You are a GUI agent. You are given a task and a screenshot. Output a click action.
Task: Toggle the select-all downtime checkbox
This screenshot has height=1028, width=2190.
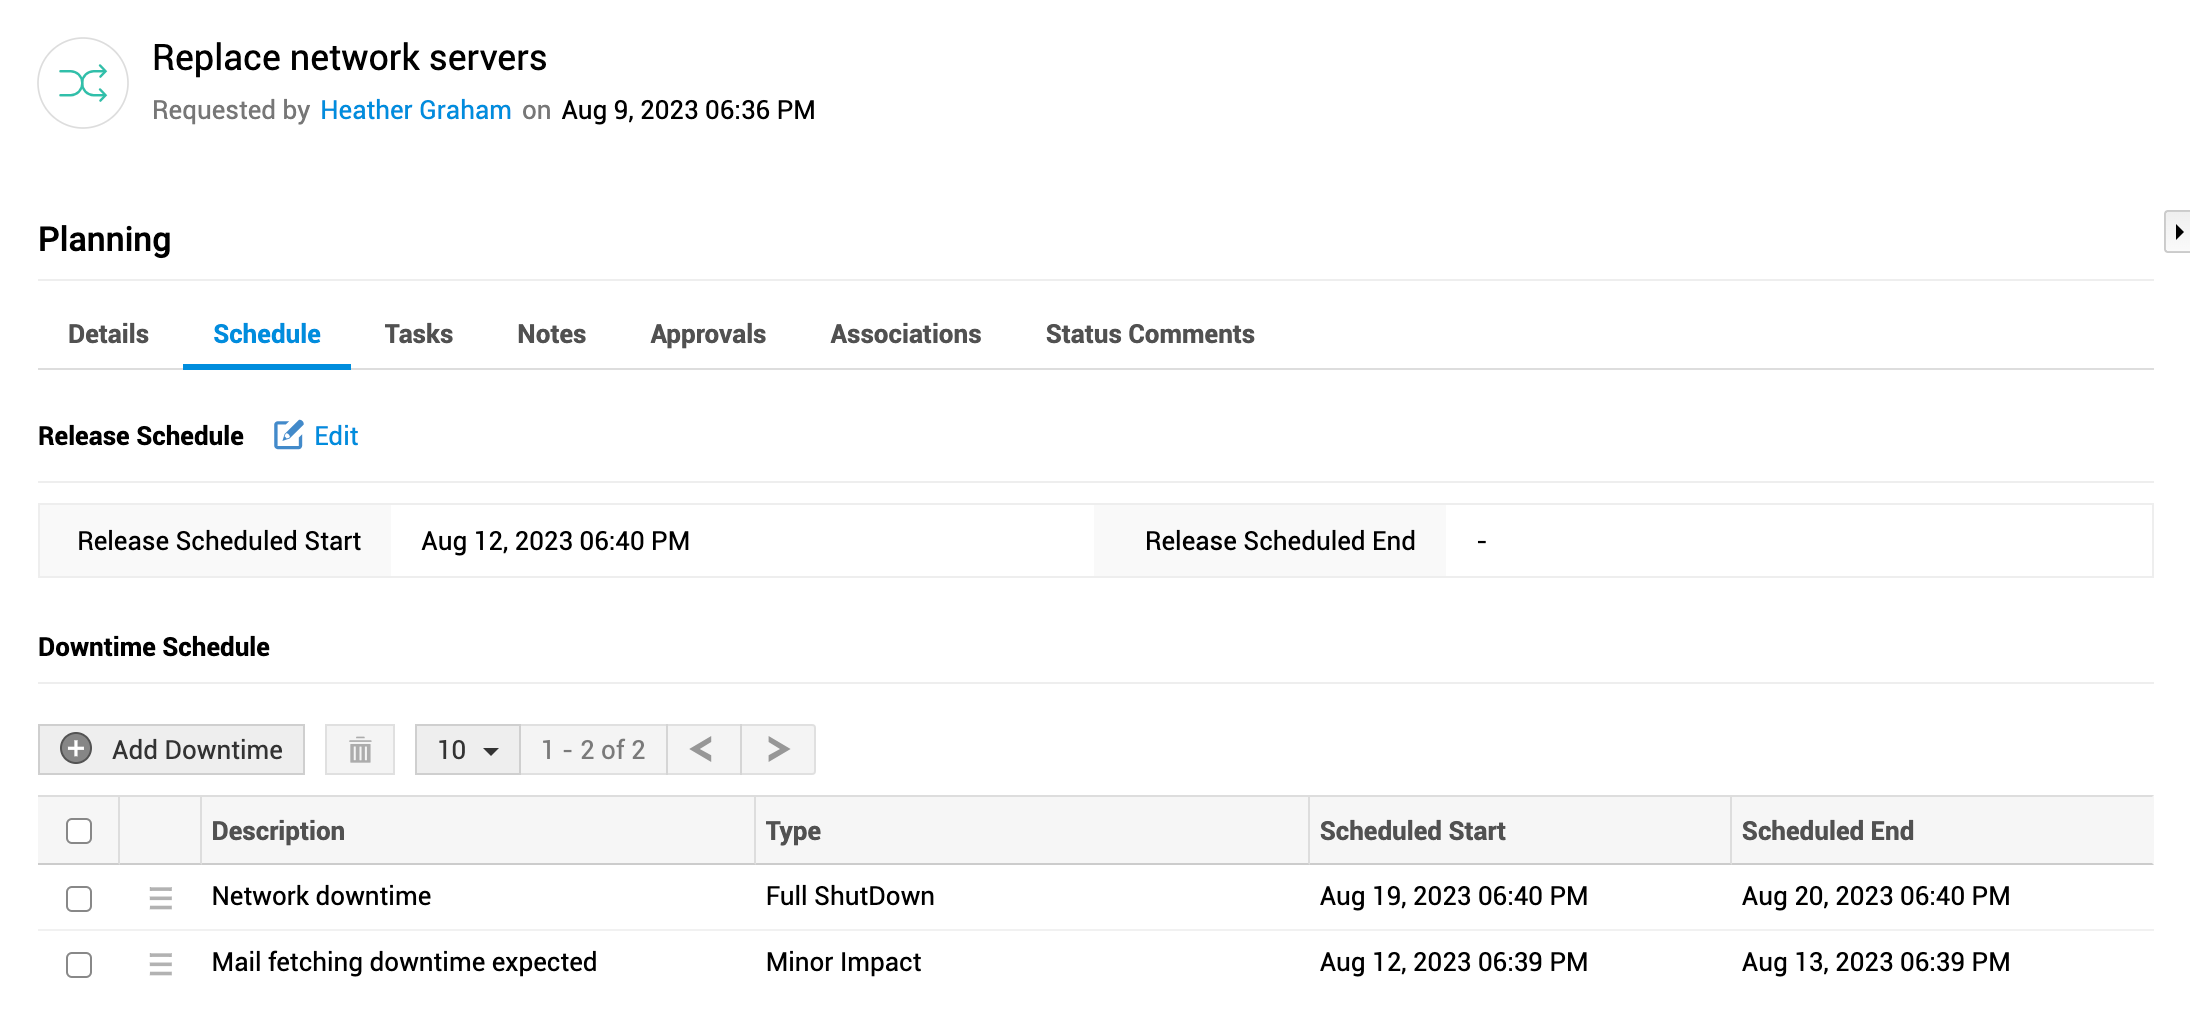click(x=79, y=831)
